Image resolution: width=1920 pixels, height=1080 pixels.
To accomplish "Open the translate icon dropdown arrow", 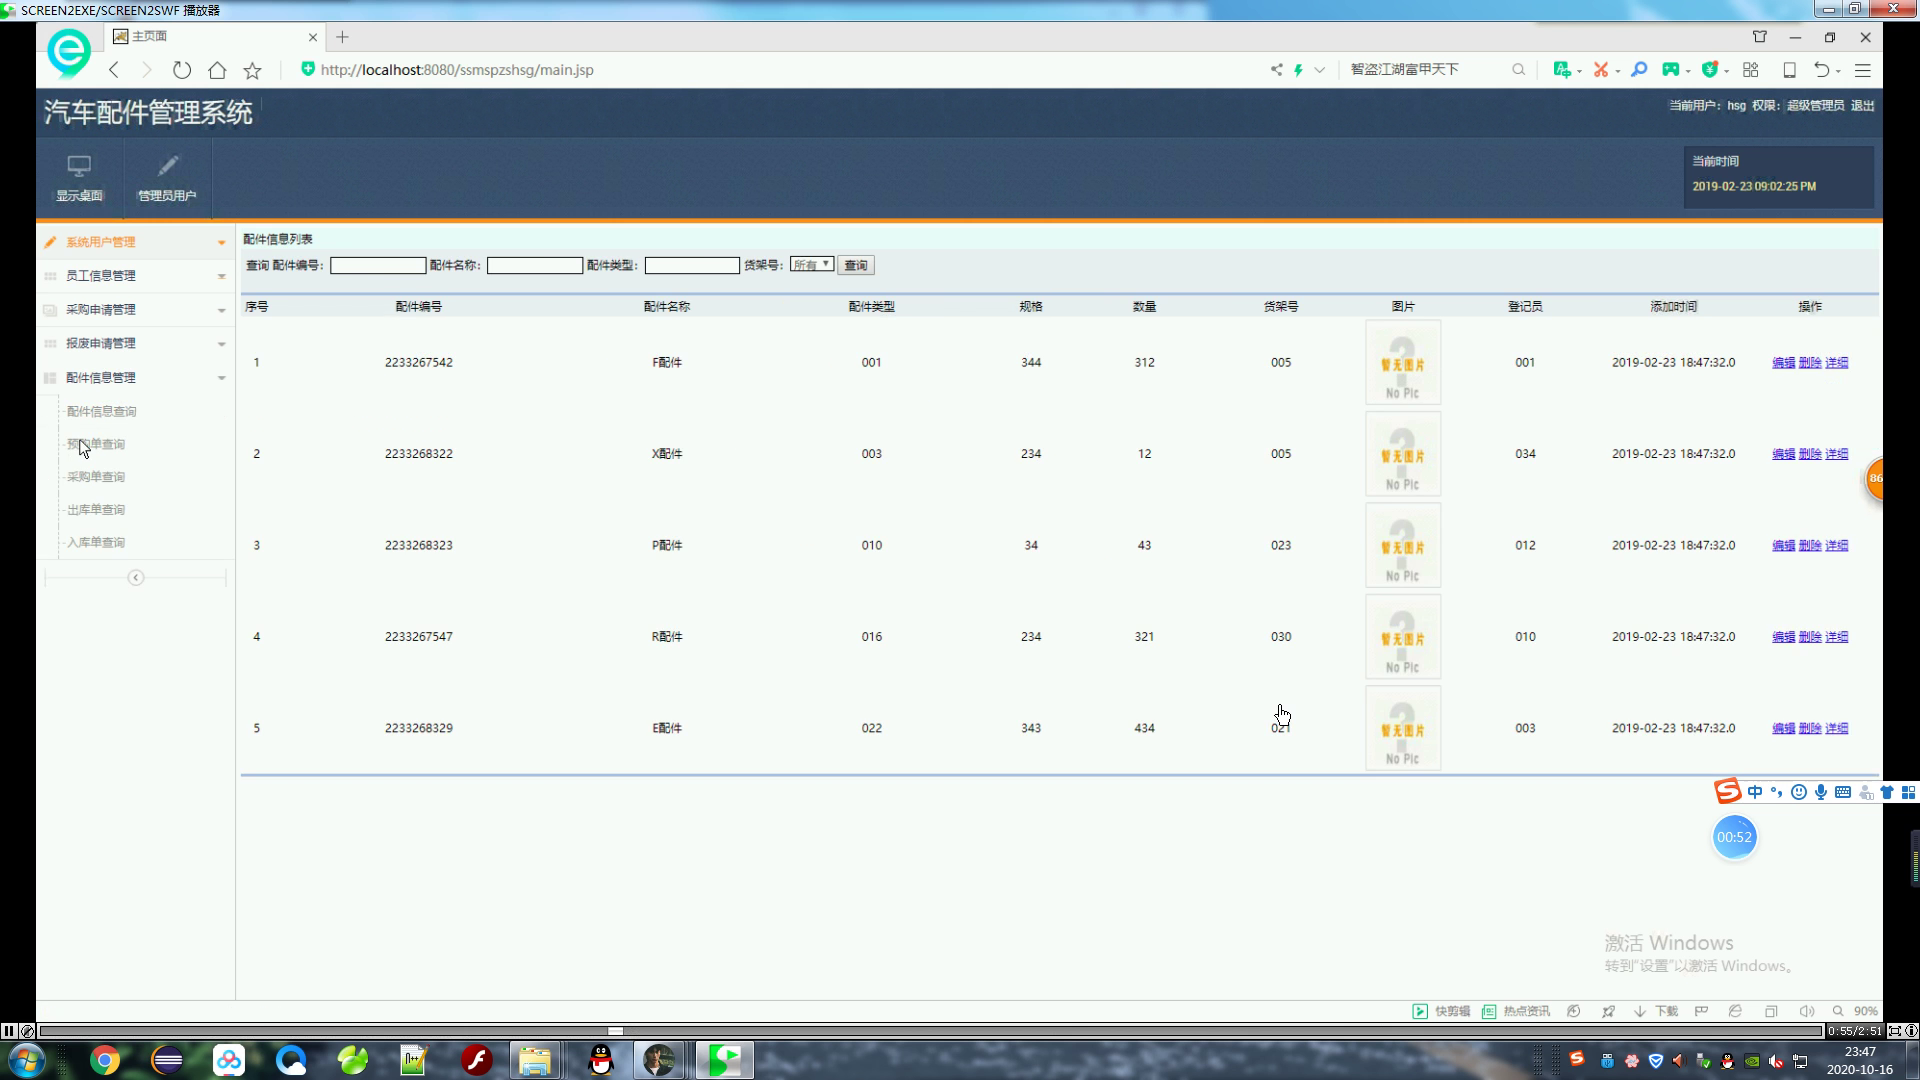I will point(1579,72).
